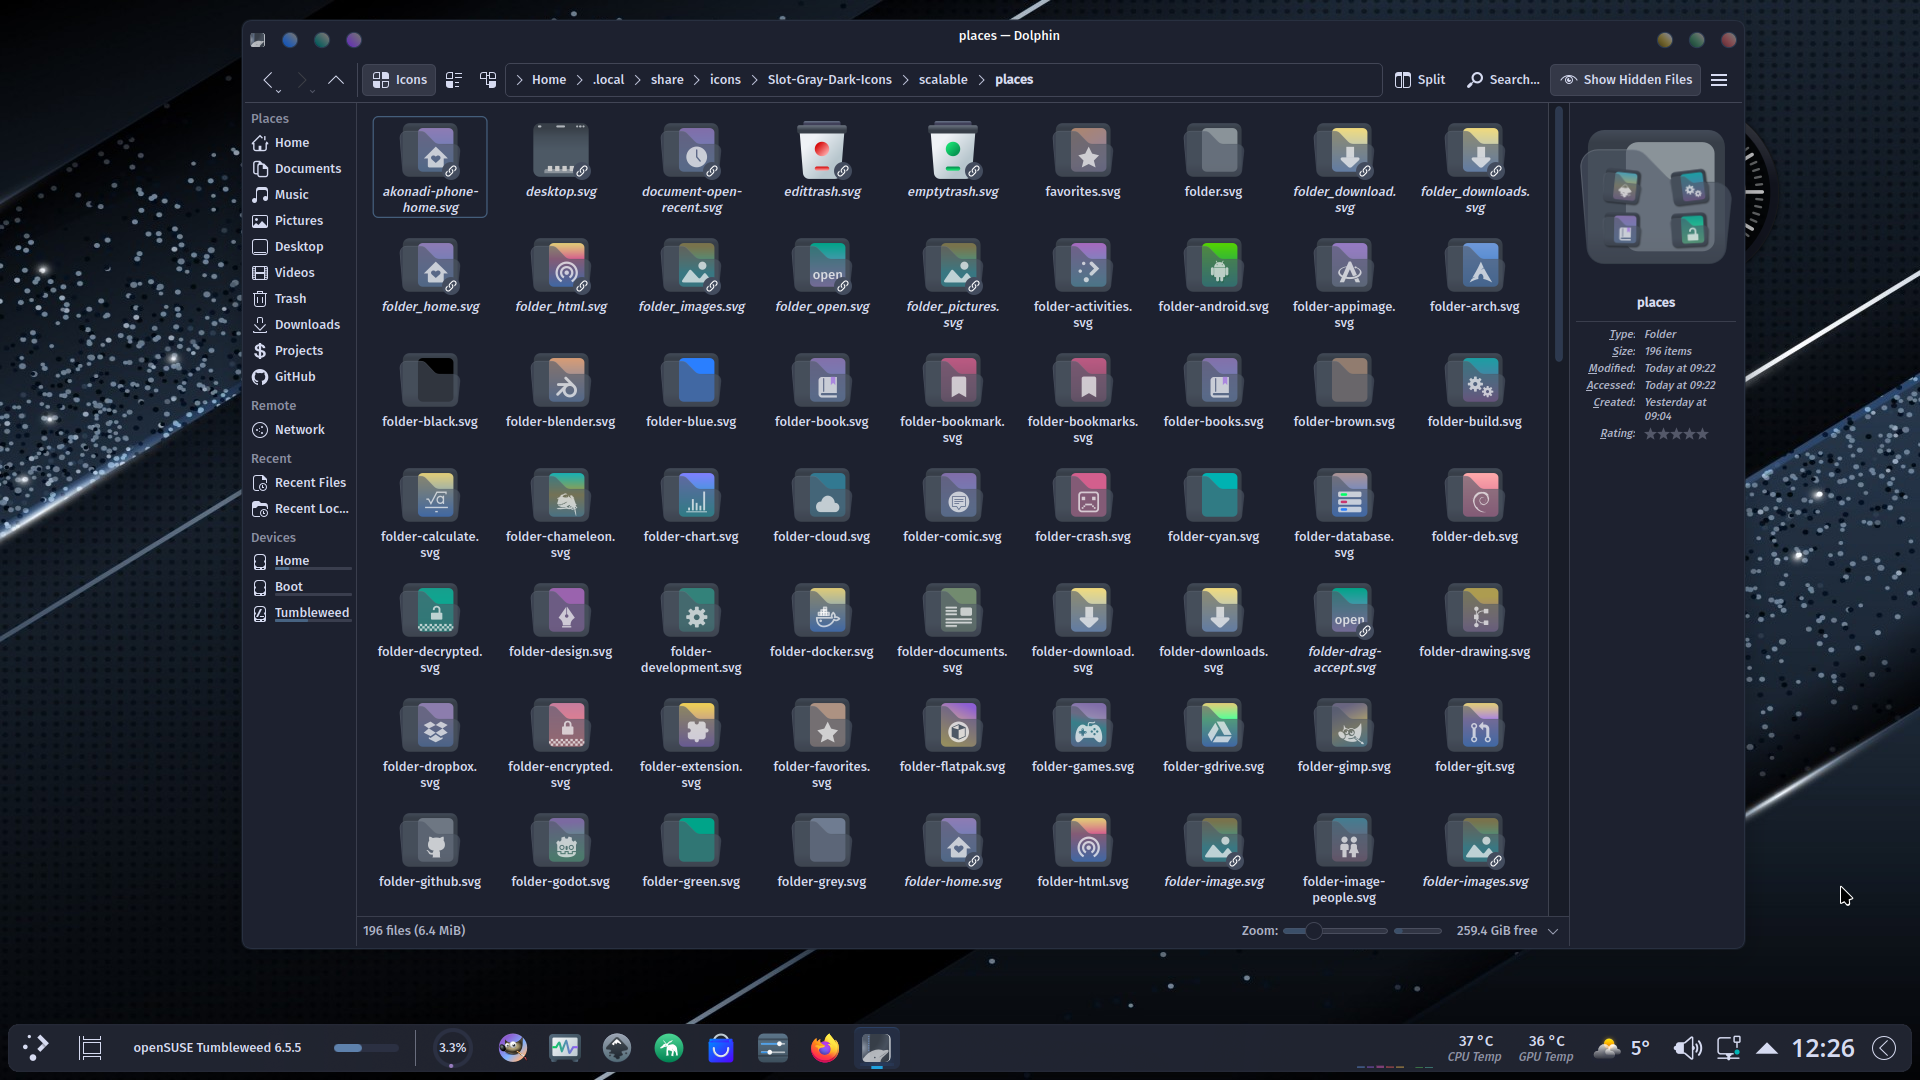Select folder-docker.svg file icon
1920x1080 pixels.
click(822, 612)
